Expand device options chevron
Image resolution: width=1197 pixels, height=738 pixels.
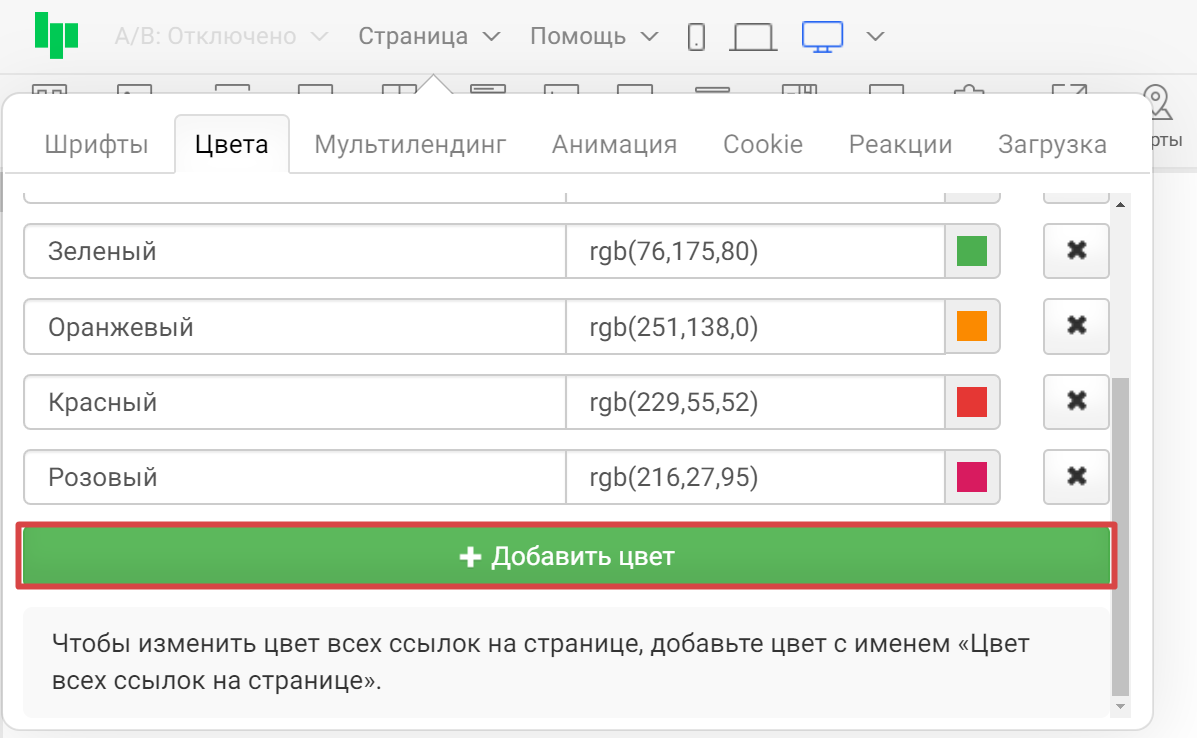click(875, 37)
